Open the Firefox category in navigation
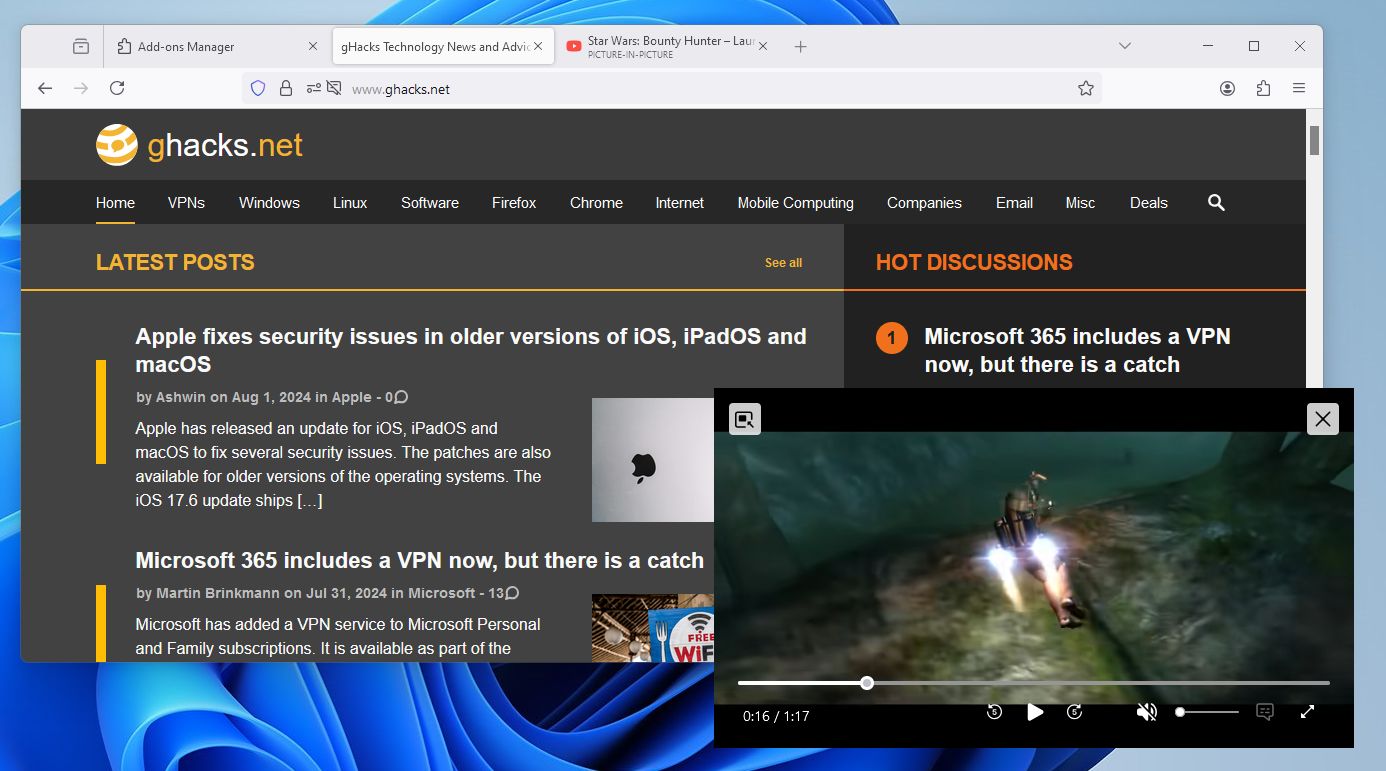 click(x=514, y=202)
